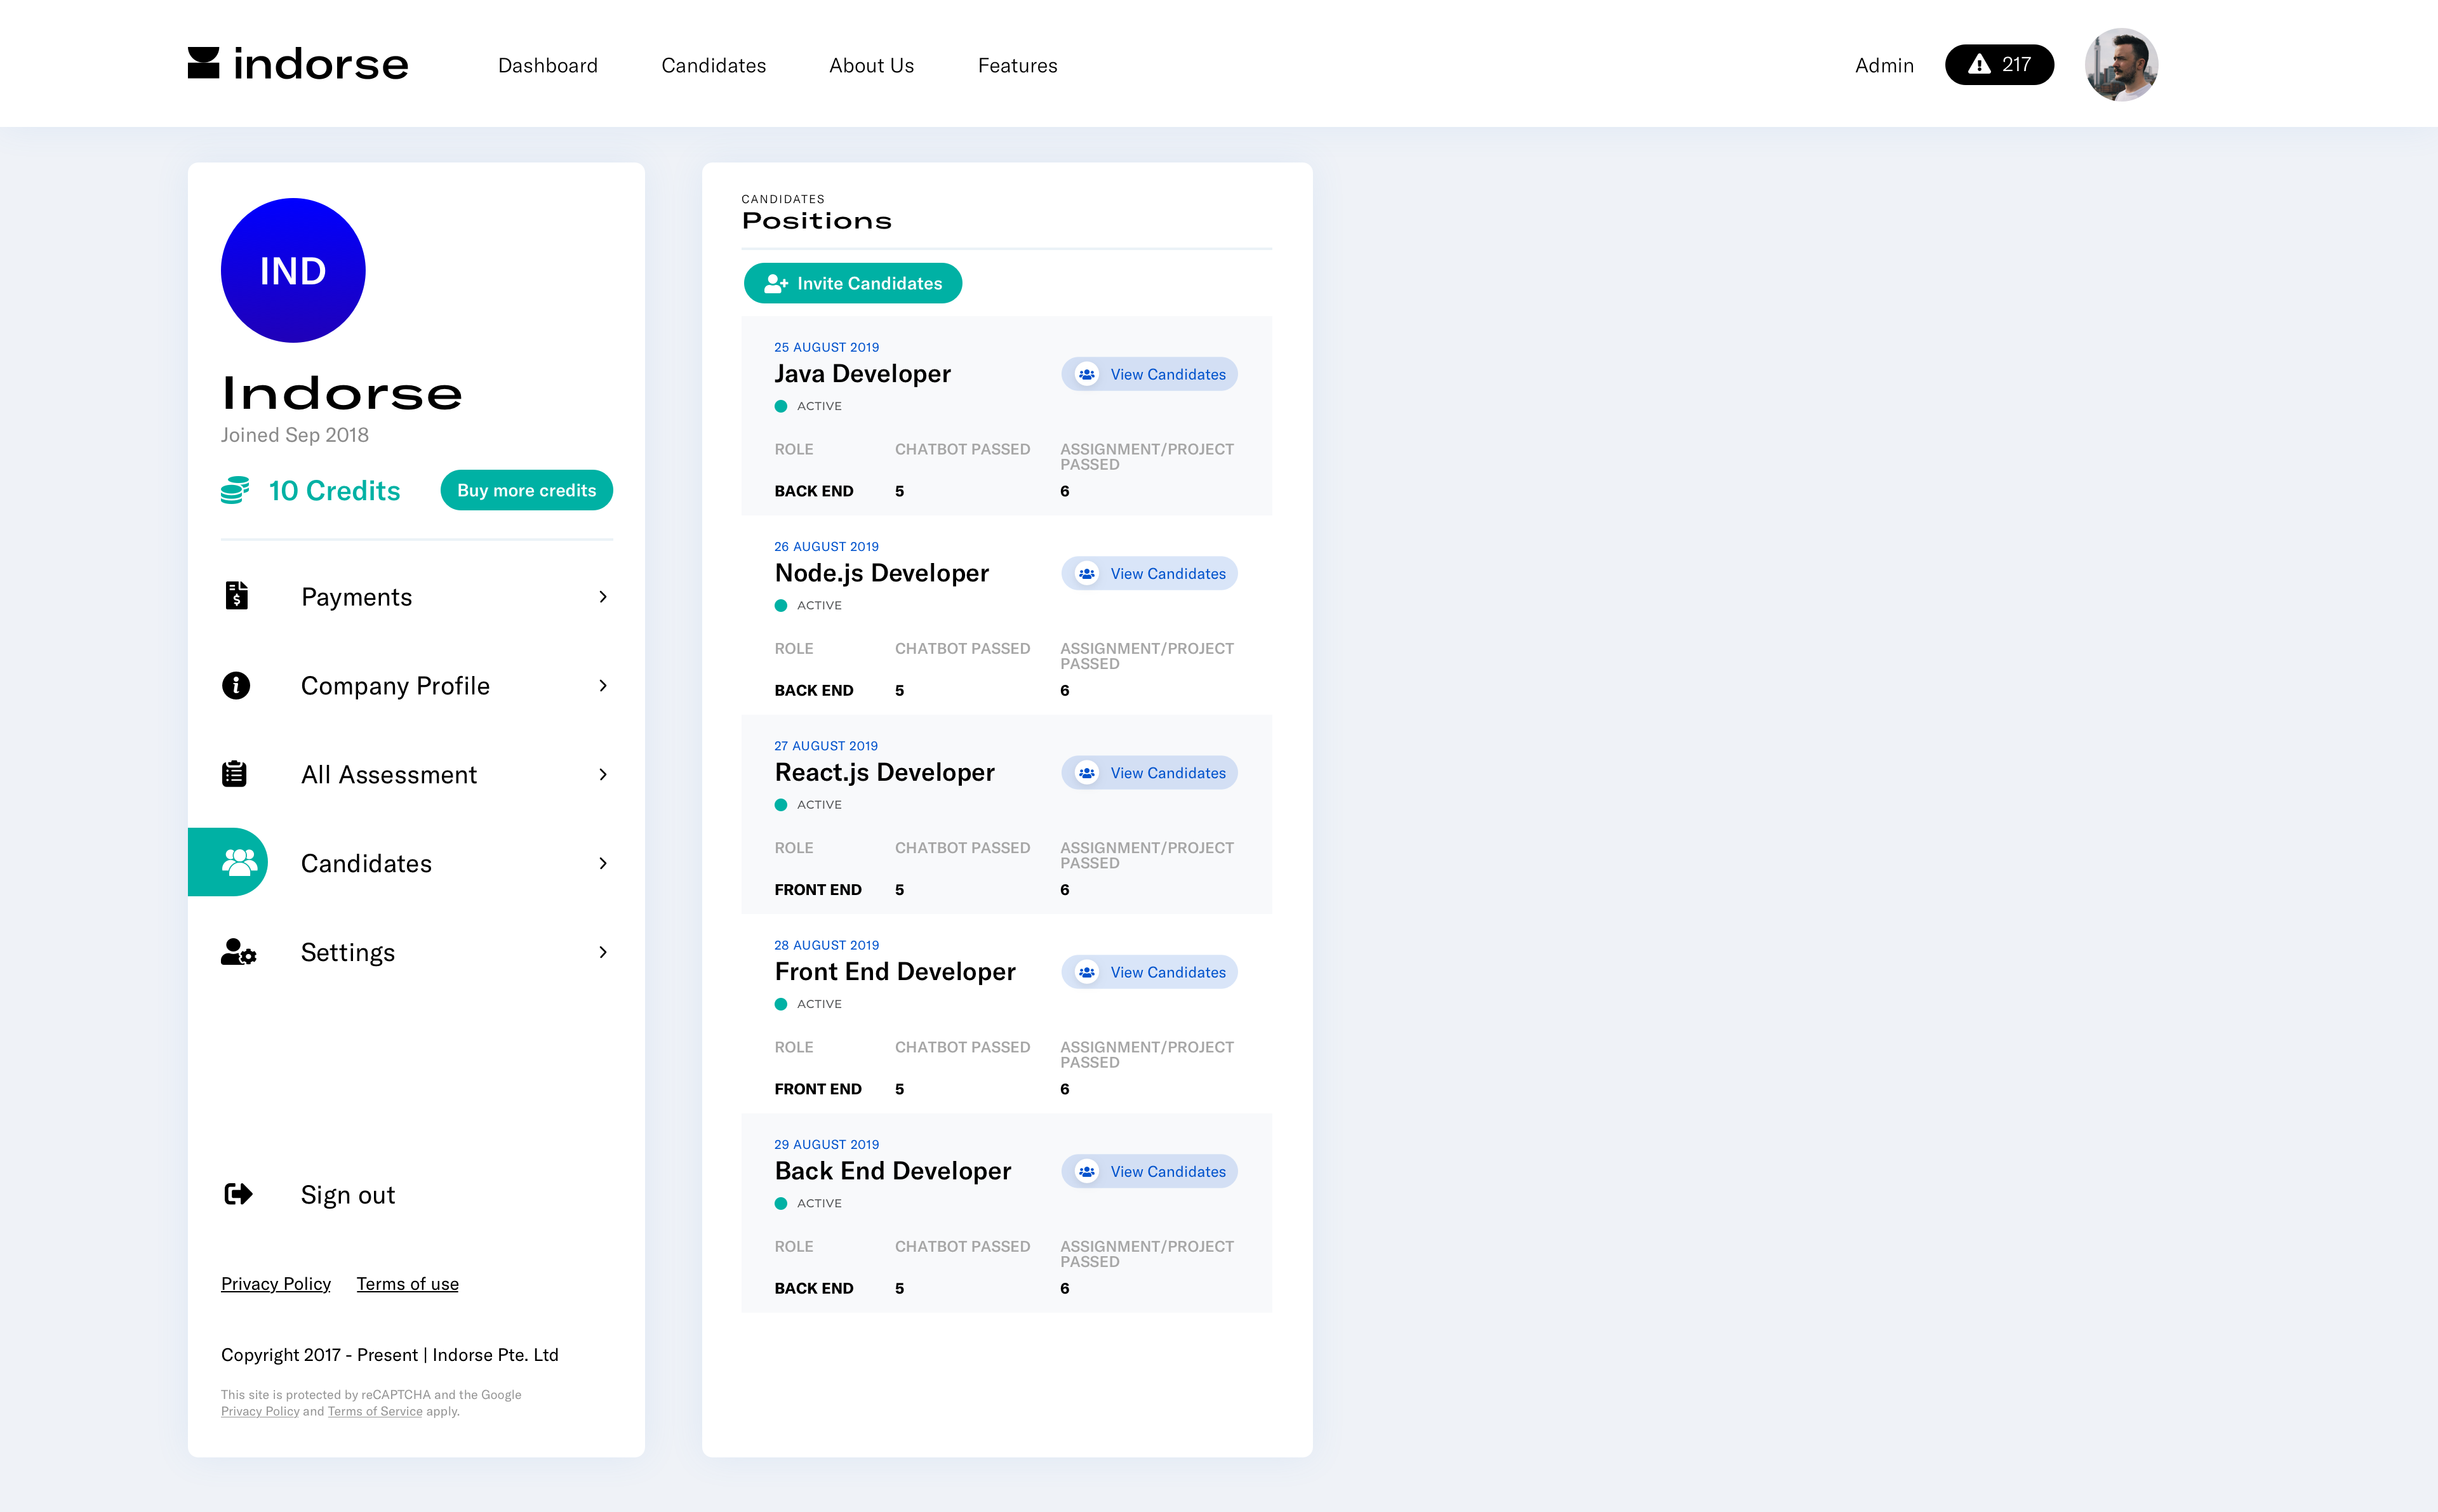Click Java Developer's green active status dot
The height and width of the screenshot is (1512, 2438).
781,406
